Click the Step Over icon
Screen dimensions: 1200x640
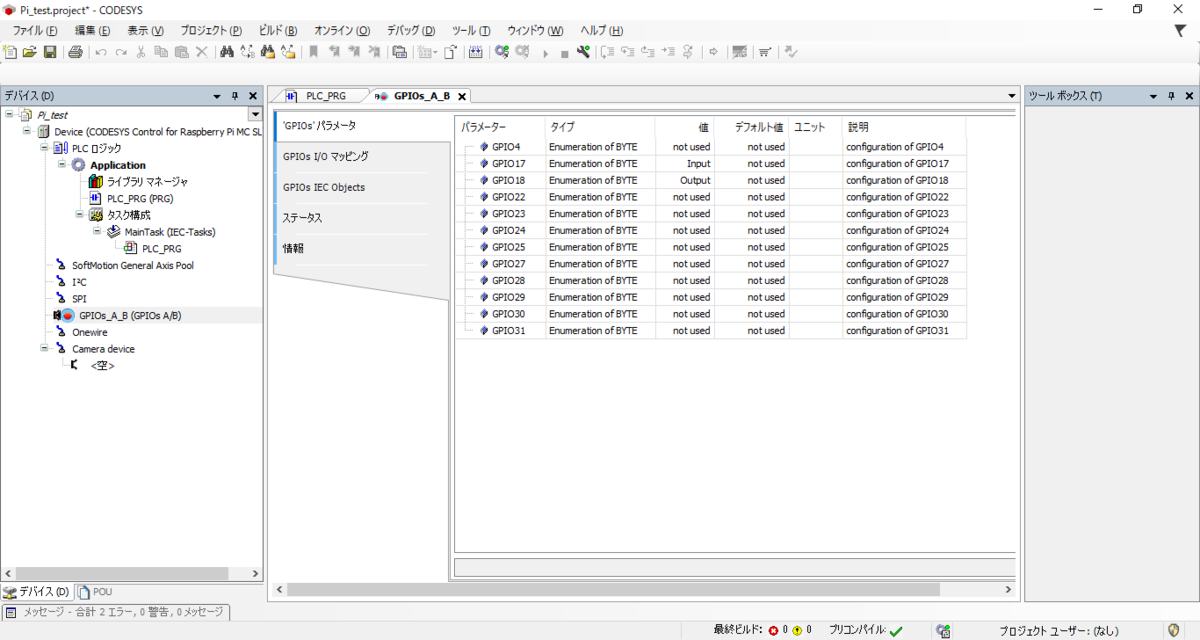pos(608,52)
